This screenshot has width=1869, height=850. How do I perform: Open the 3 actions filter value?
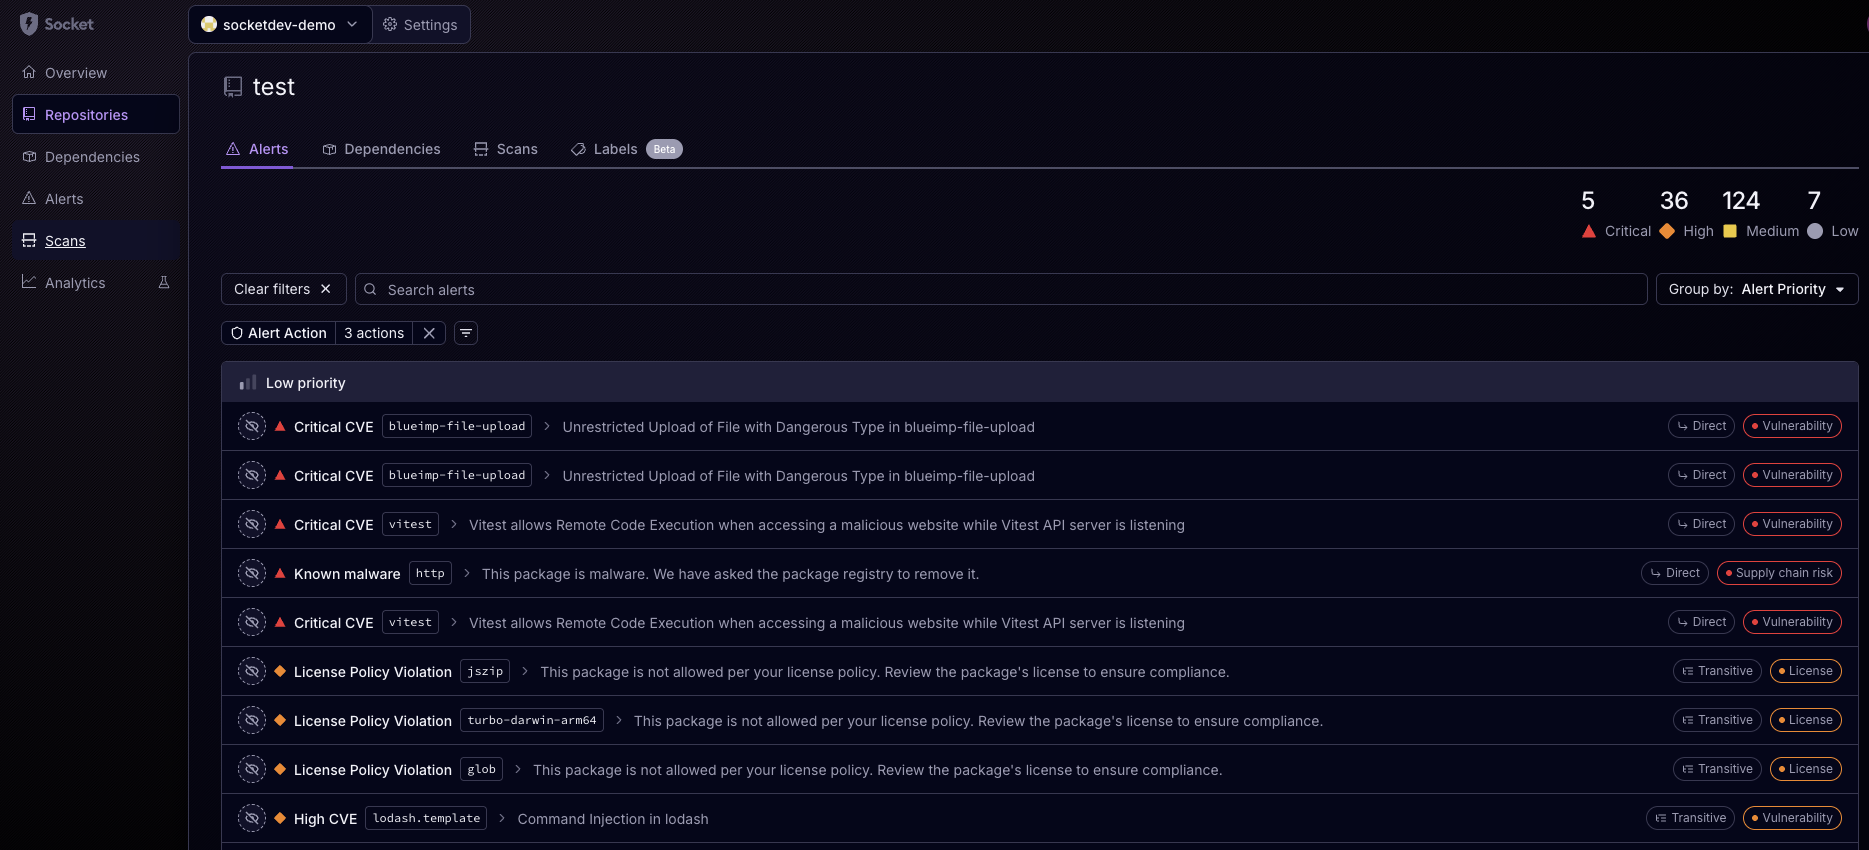(x=374, y=333)
